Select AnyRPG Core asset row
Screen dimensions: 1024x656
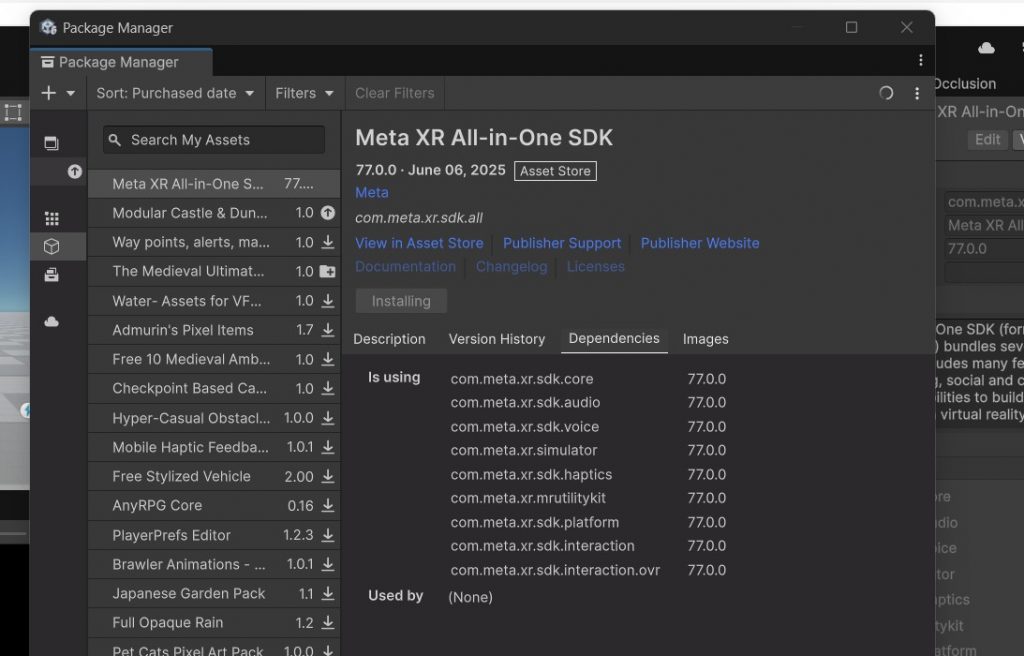point(214,506)
